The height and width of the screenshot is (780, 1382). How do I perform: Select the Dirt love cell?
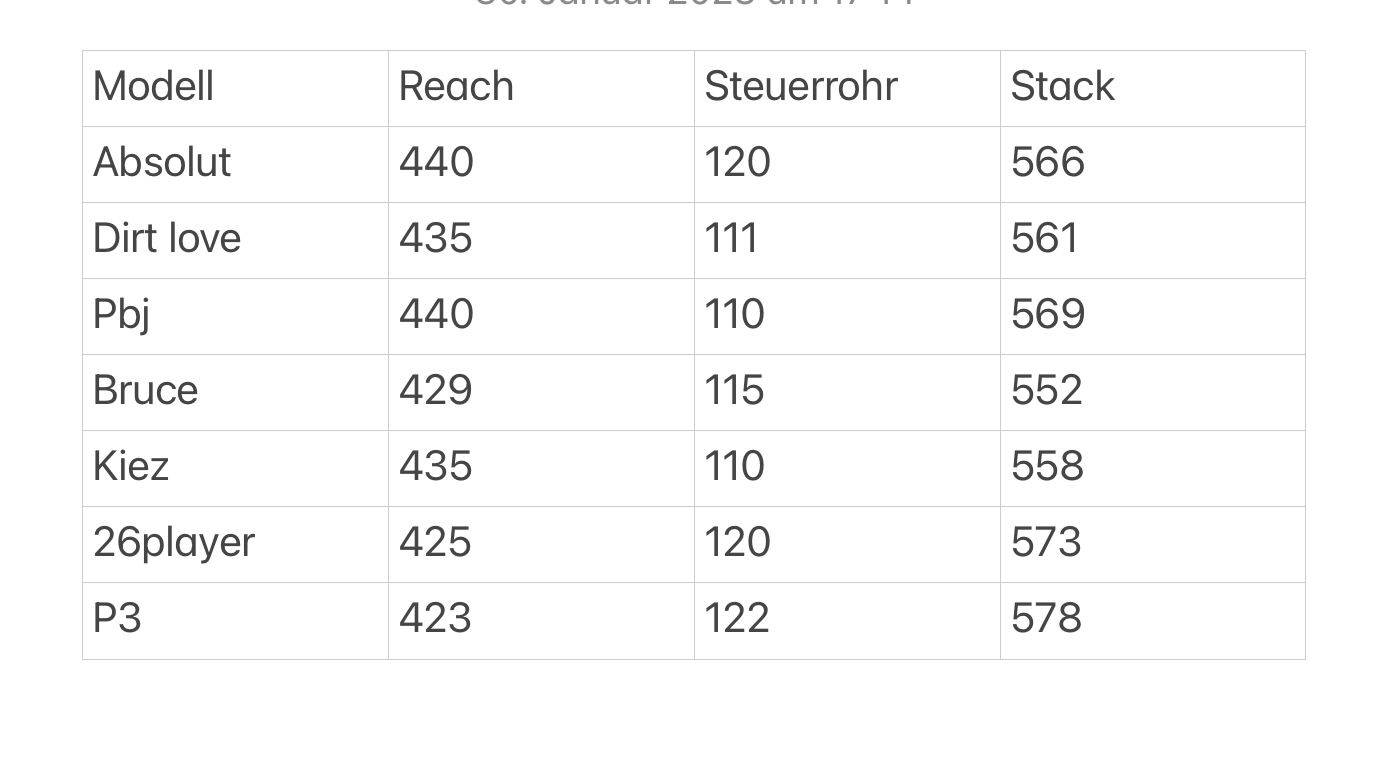point(167,239)
